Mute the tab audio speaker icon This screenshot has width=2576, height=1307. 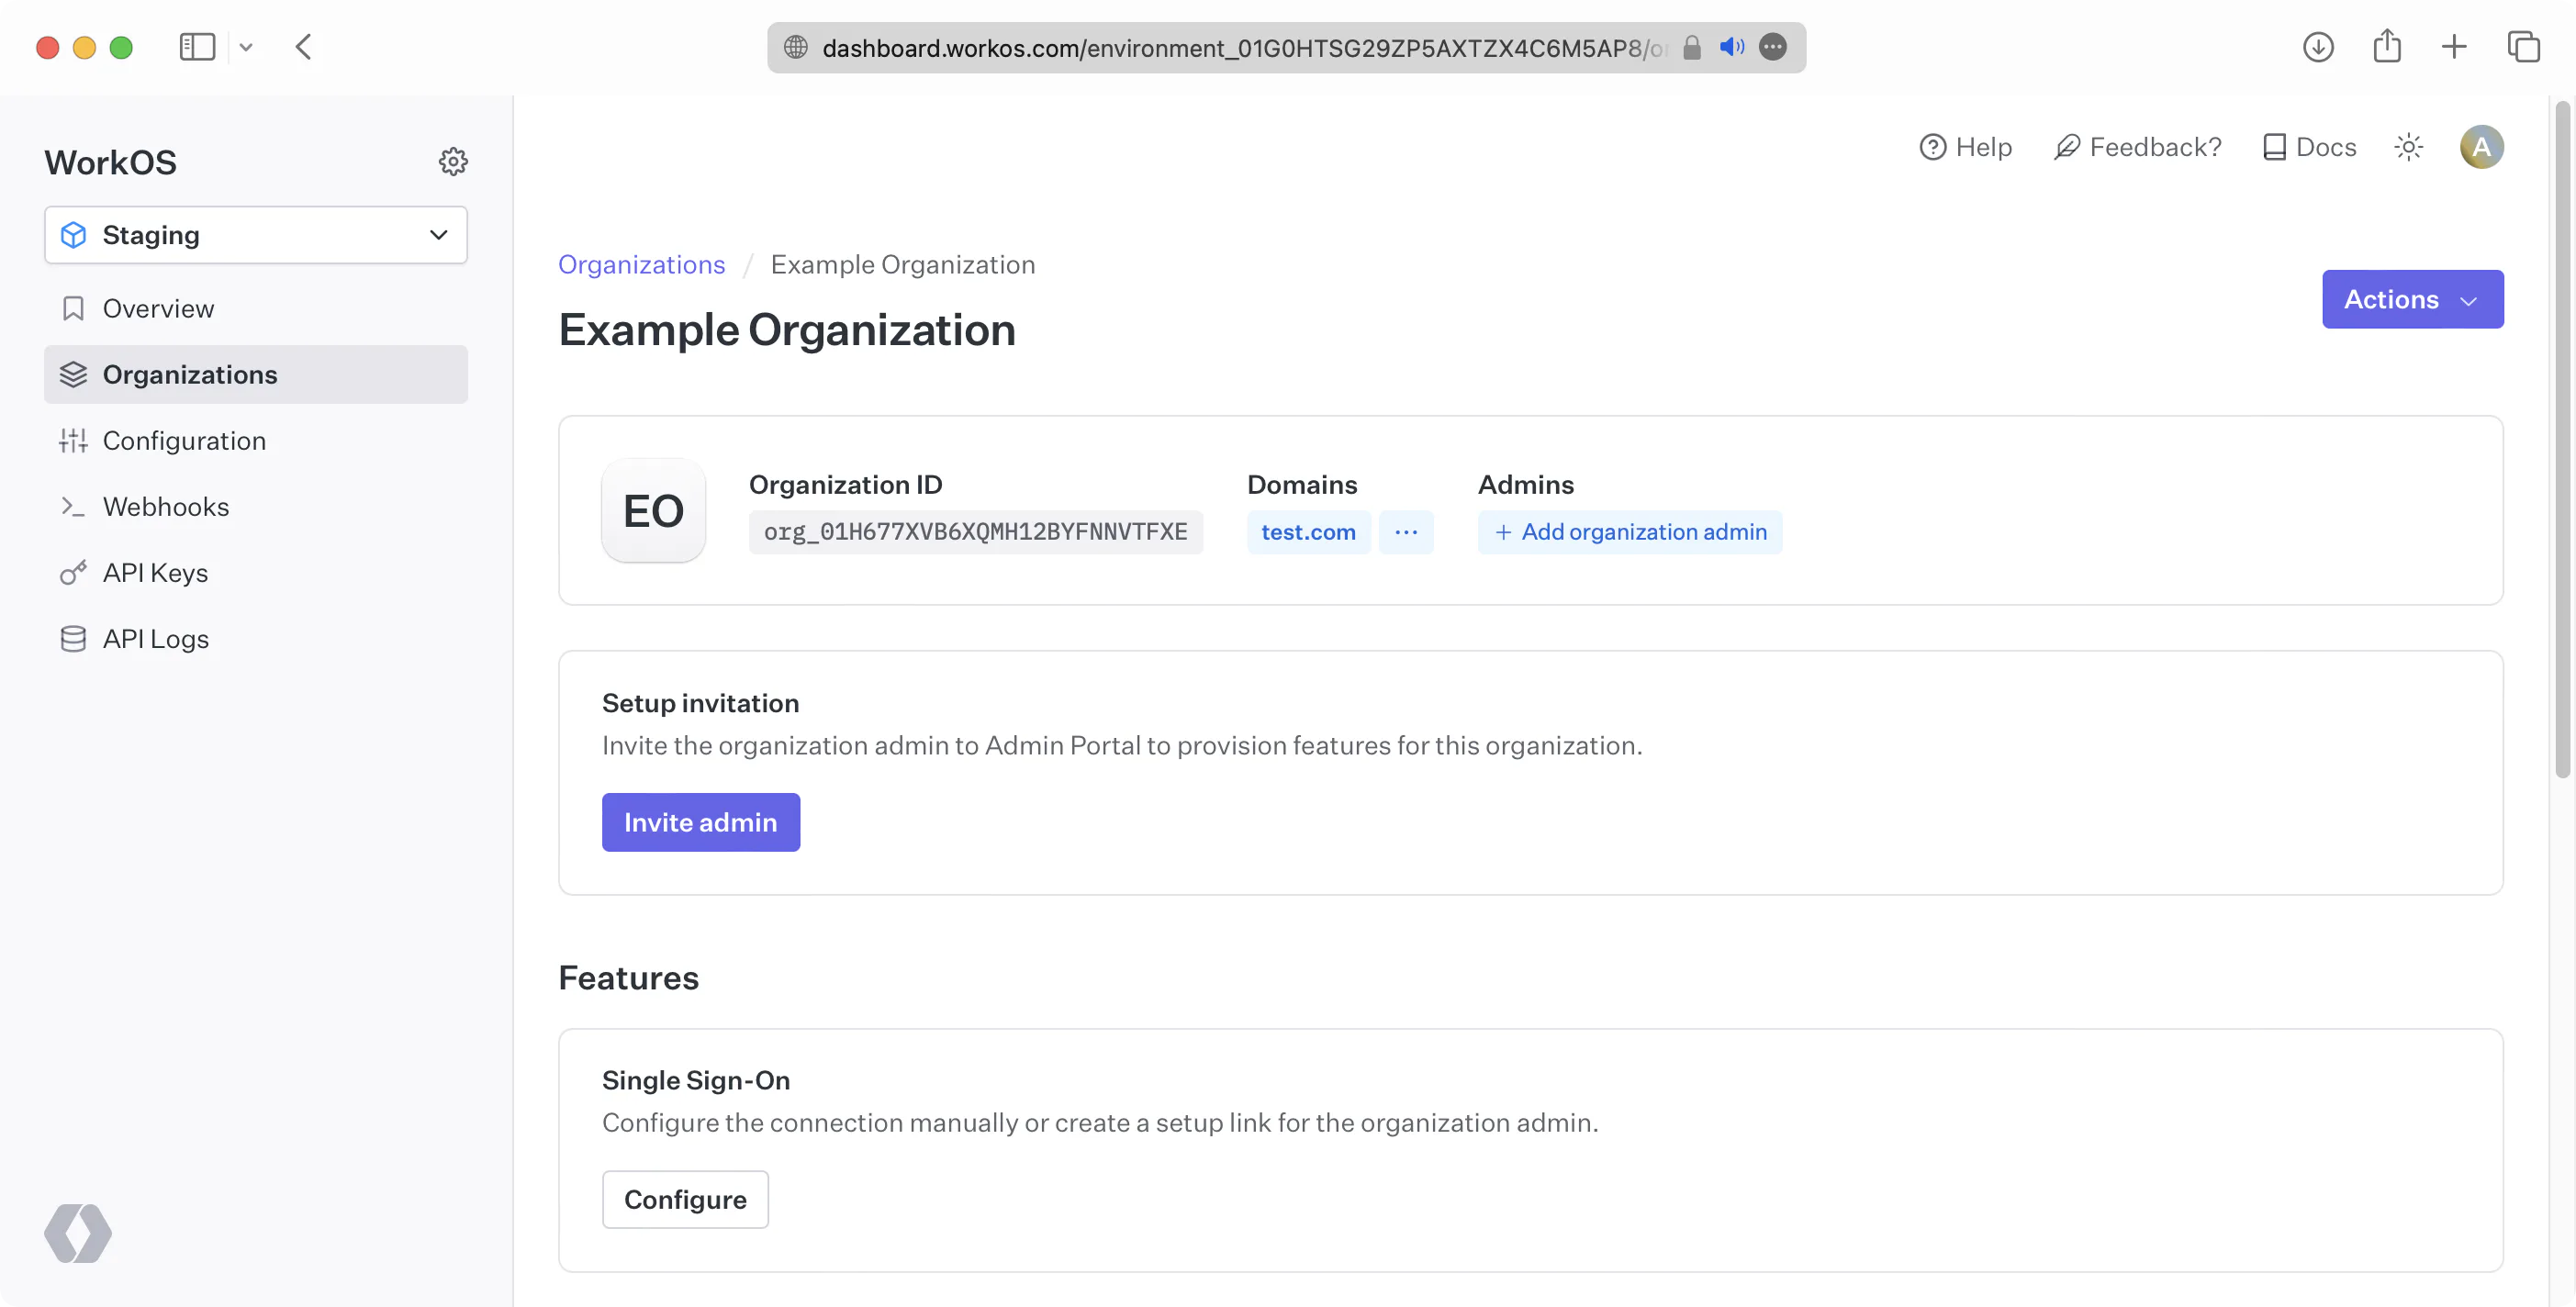pos(1731,47)
